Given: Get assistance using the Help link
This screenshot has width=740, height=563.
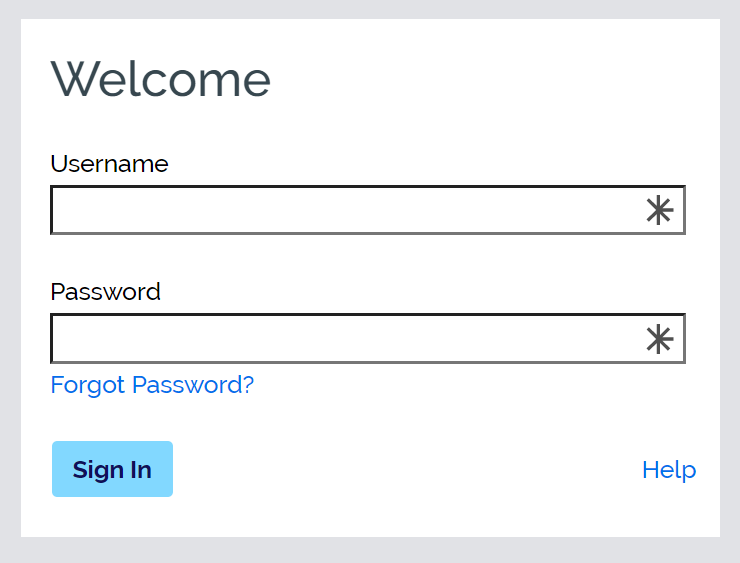Looking at the screenshot, I should pyautogui.click(x=669, y=470).
